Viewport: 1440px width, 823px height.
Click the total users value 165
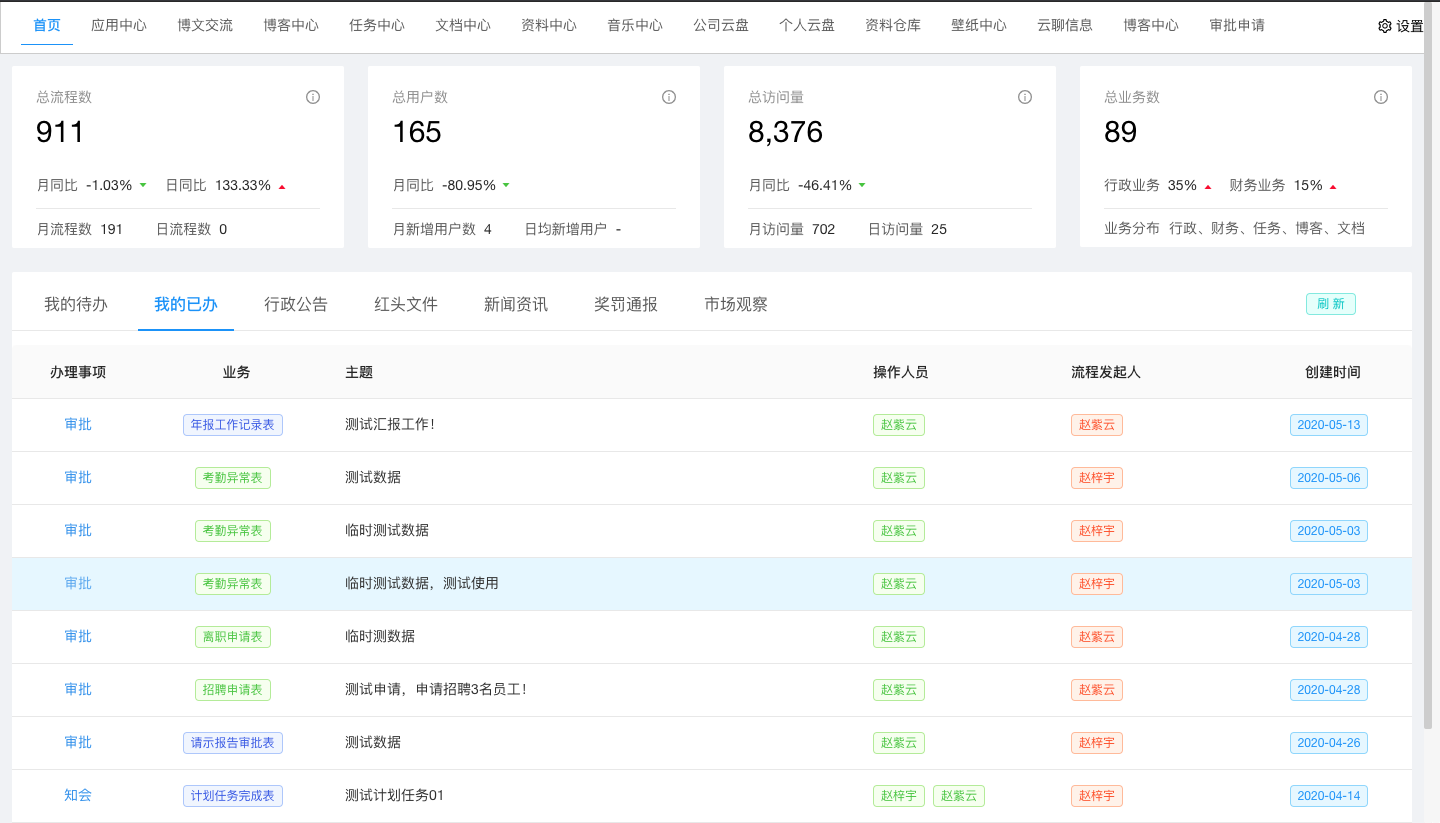coord(417,132)
